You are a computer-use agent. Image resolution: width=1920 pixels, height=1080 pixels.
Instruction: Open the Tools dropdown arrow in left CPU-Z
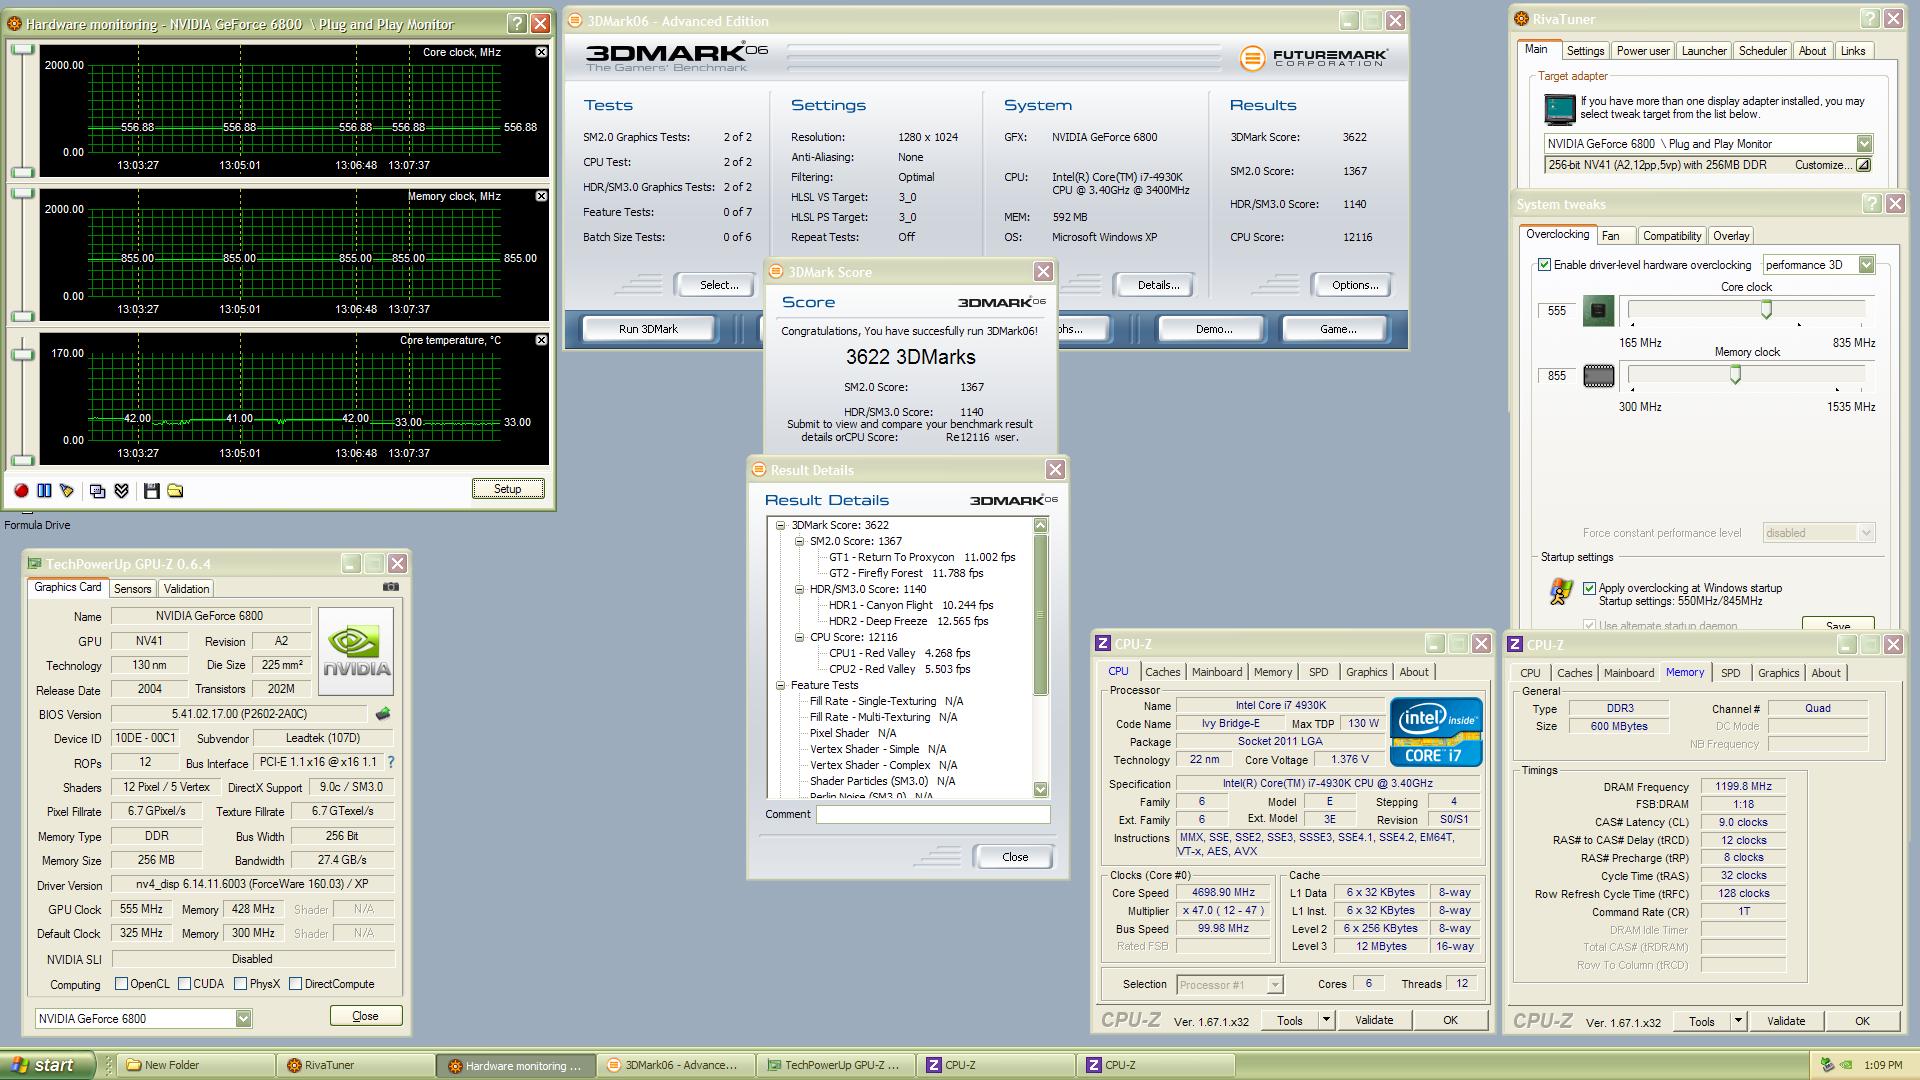click(x=1326, y=1020)
